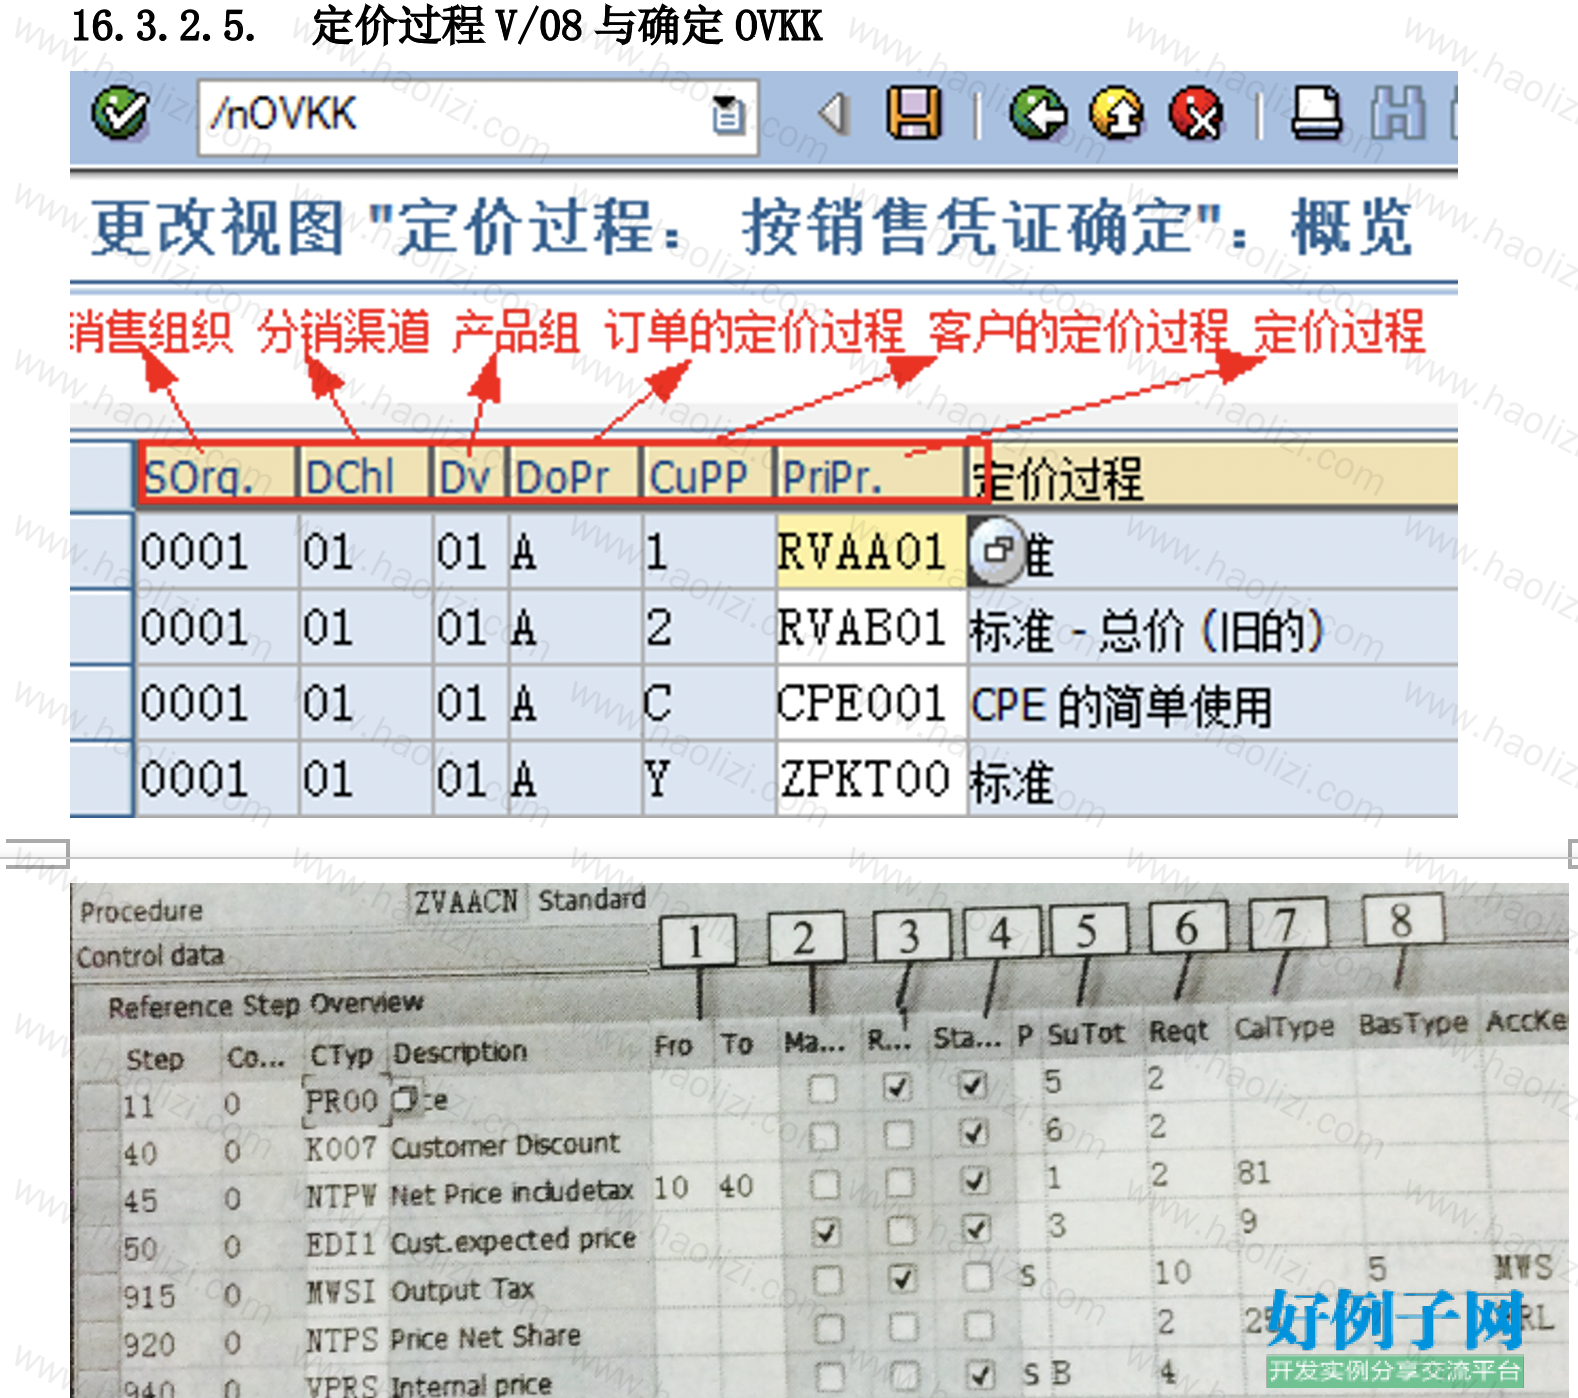Viewport: 1578px width, 1398px height.
Task: Click the Print icon
Action: click(1316, 113)
